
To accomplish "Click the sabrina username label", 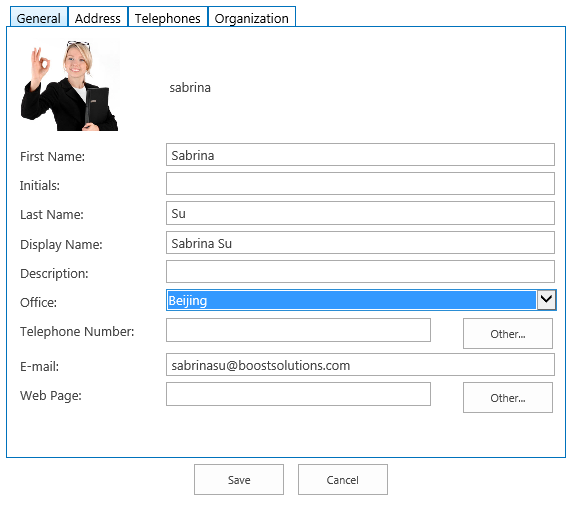I will (x=190, y=87).
